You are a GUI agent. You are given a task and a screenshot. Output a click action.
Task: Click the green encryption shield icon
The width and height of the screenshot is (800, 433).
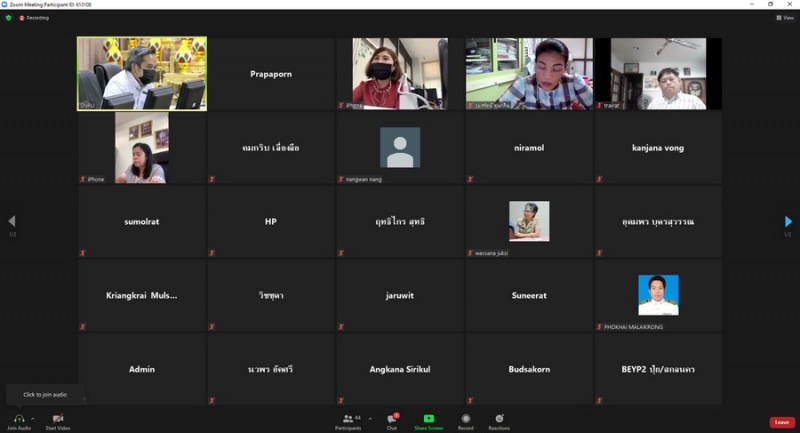tap(8, 18)
